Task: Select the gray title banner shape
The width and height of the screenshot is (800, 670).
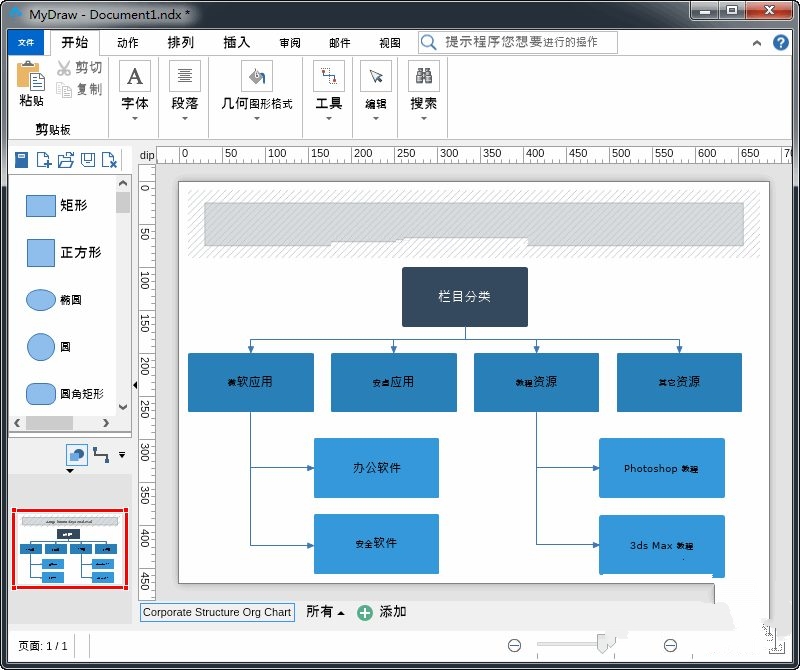Action: [473, 224]
